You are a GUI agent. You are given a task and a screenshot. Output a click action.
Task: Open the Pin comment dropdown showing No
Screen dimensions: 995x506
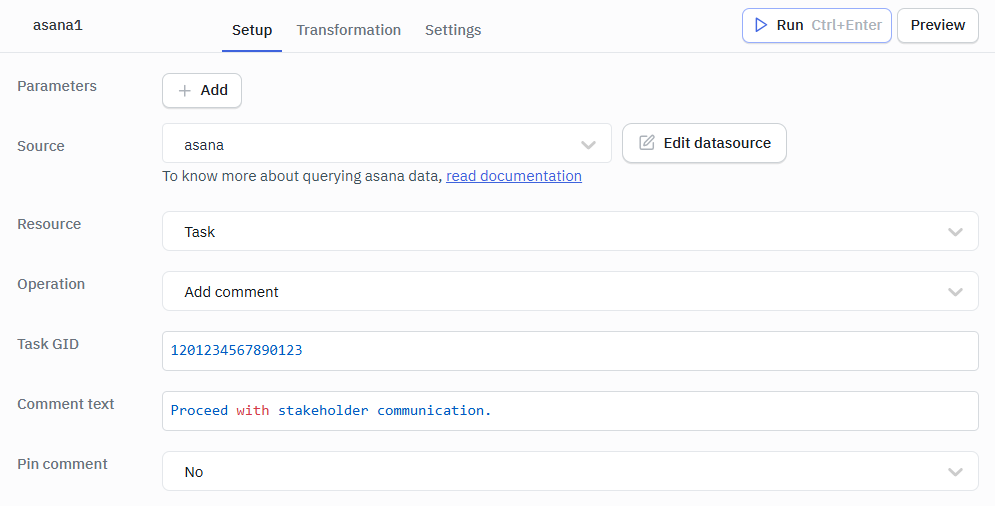tap(570, 471)
